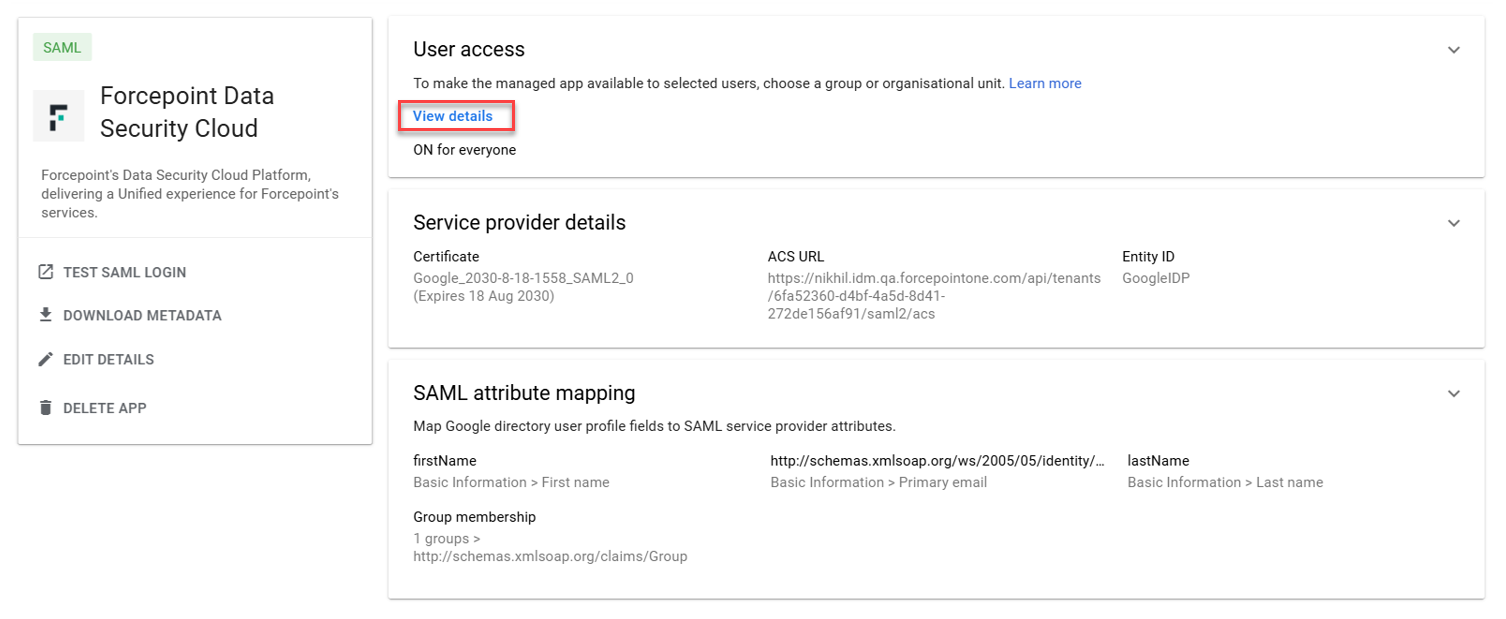This screenshot has width=1506, height=619.
Task: Select the EDIT DETAILS option
Action: [x=108, y=360]
